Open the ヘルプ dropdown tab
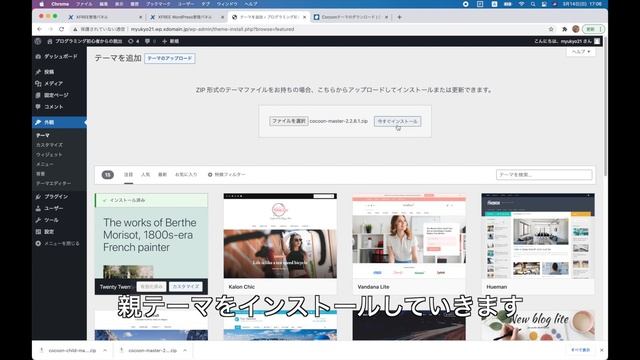 pyautogui.click(x=581, y=52)
